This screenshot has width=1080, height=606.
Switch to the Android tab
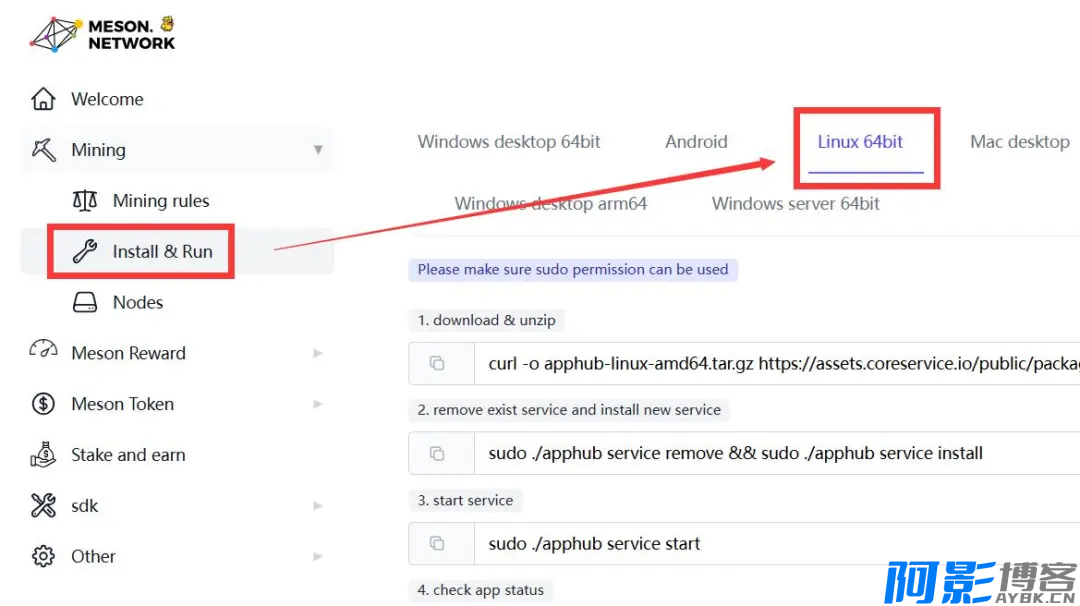click(696, 142)
